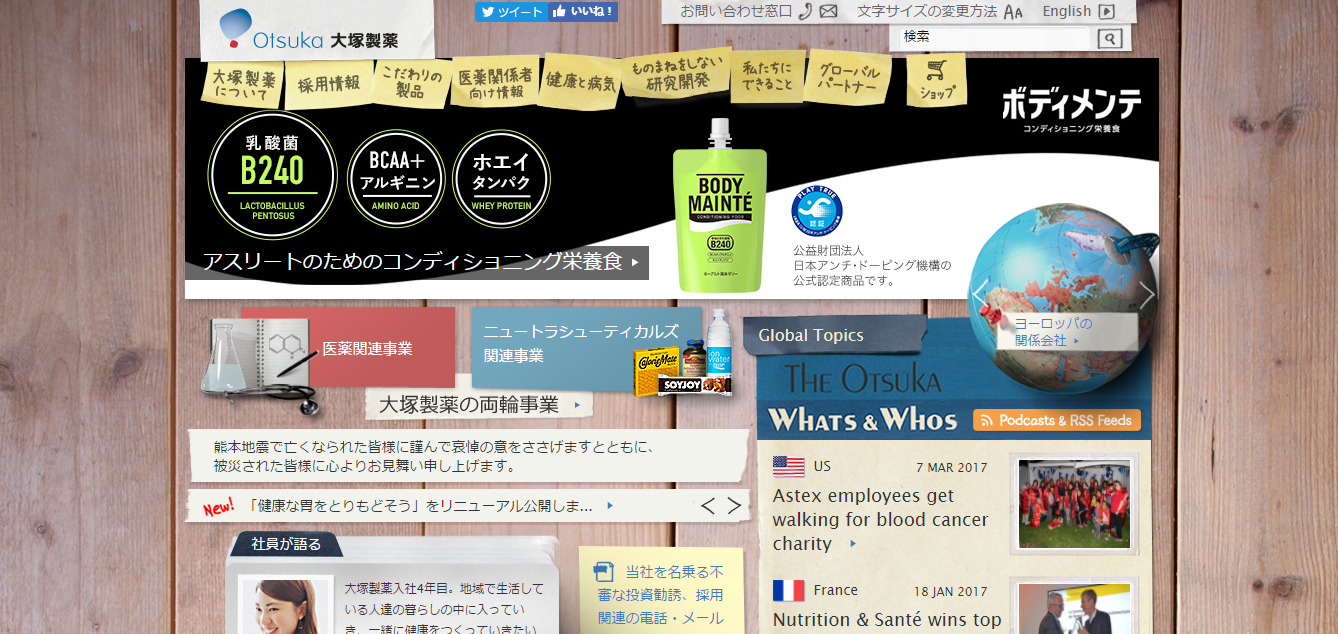Image resolution: width=1338 pixels, height=634 pixels.
Task: Click the Otsuka logo
Action: [x=309, y=30]
